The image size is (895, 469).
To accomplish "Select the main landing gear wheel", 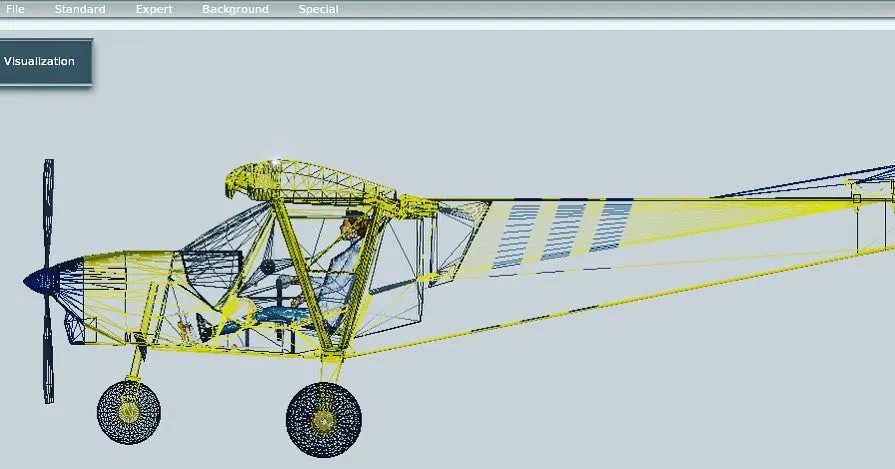I will [323, 420].
